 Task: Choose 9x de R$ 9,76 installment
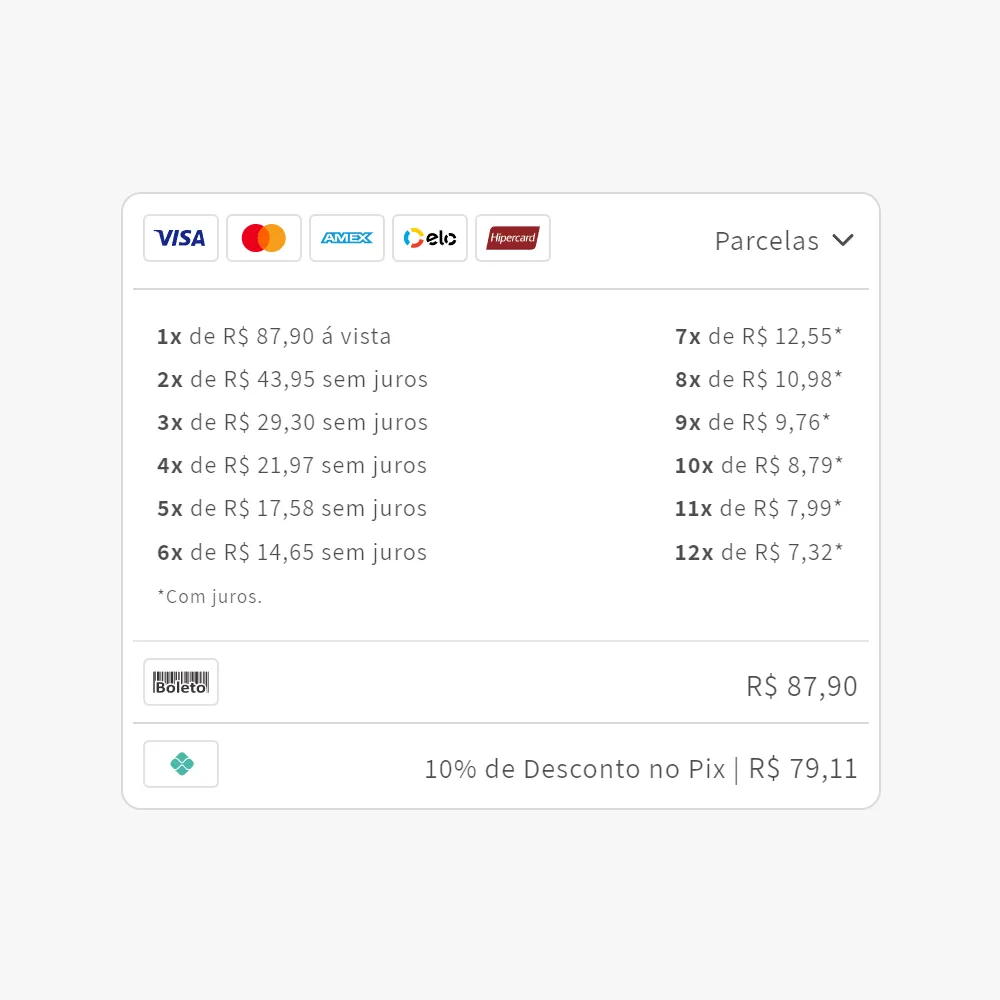pyautogui.click(x=753, y=422)
